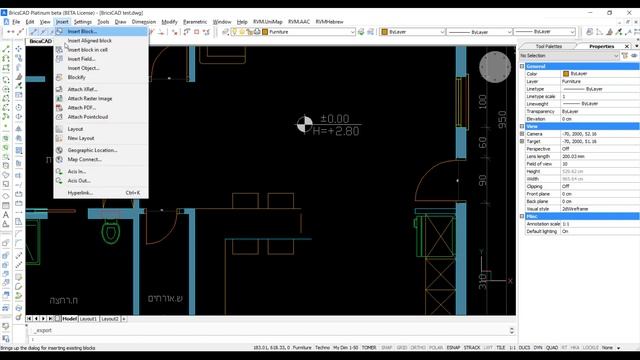640x360 pixels.
Task: Toggle STRACK in status bar
Action: pyautogui.click(x=472, y=348)
